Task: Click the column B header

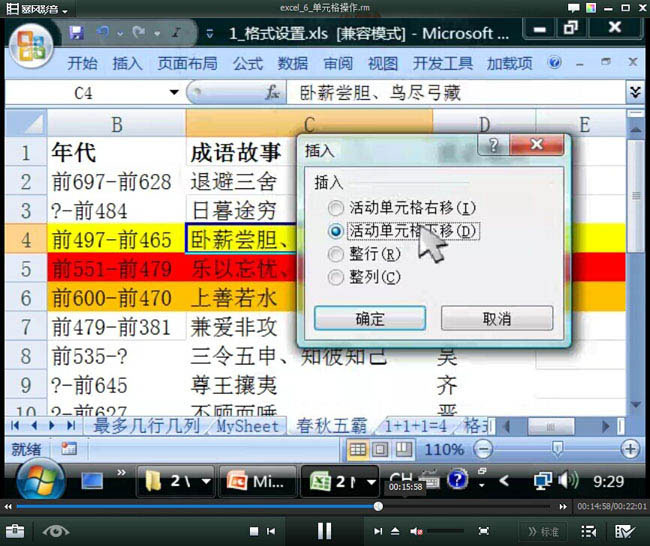Action: [116, 124]
